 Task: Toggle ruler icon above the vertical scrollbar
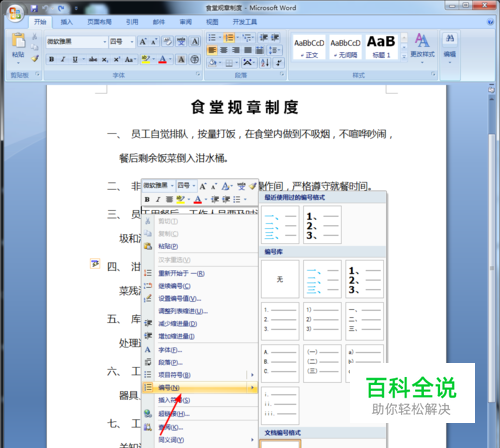491,89
